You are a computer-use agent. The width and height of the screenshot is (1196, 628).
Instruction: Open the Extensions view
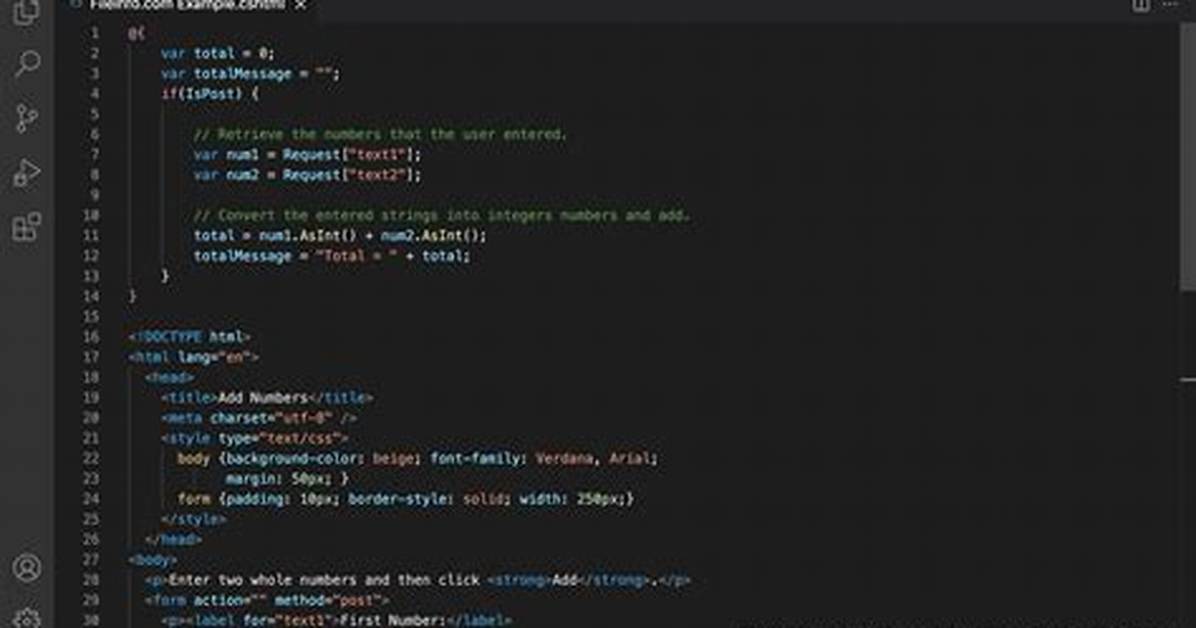pos(27,227)
